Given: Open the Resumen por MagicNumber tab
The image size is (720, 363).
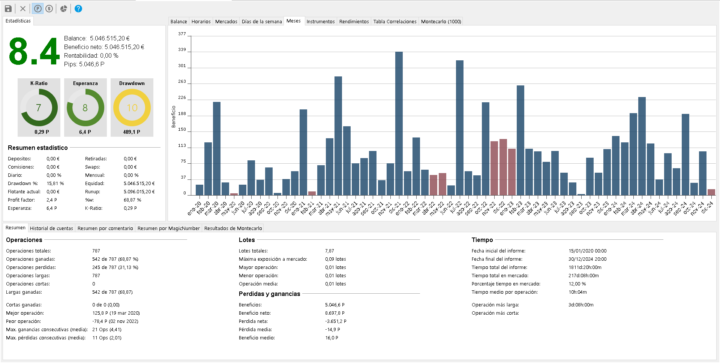Looking at the screenshot, I should [169, 228].
